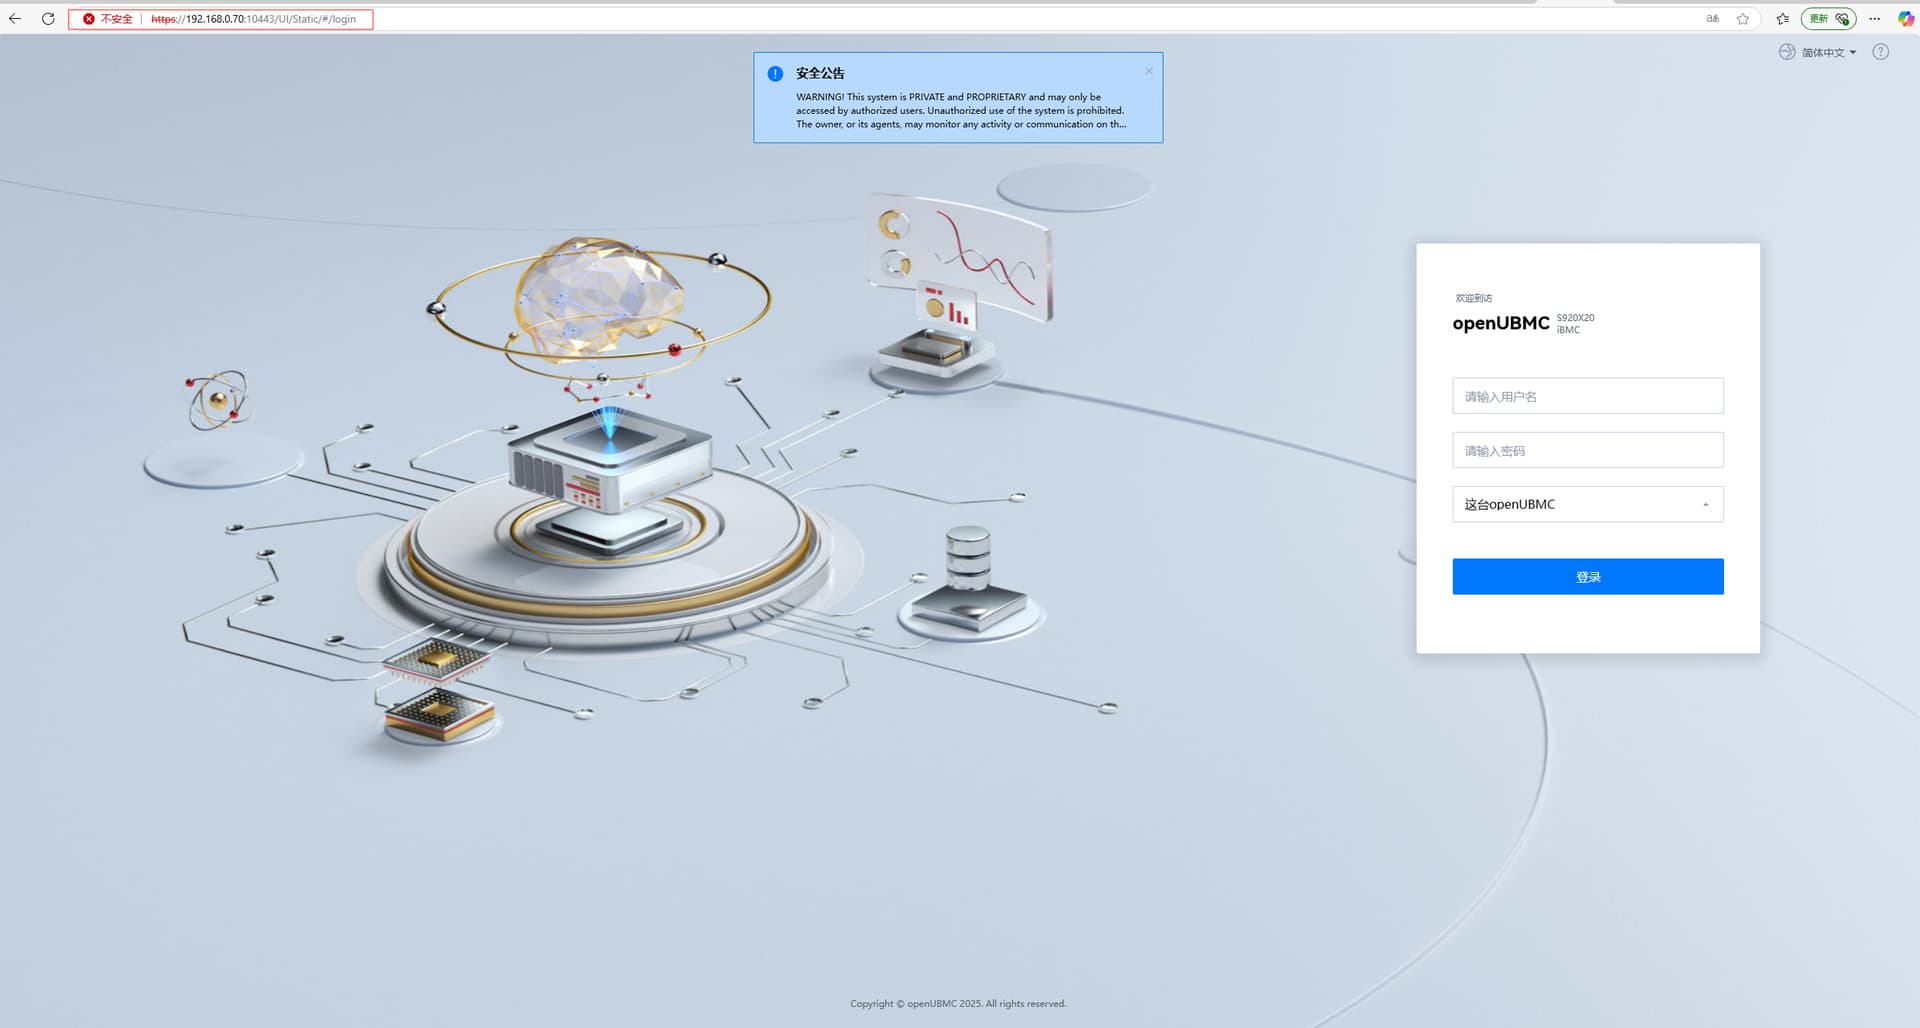Click the red 不安全 security warning indicator
The height and width of the screenshot is (1028, 1920).
pos(108,19)
